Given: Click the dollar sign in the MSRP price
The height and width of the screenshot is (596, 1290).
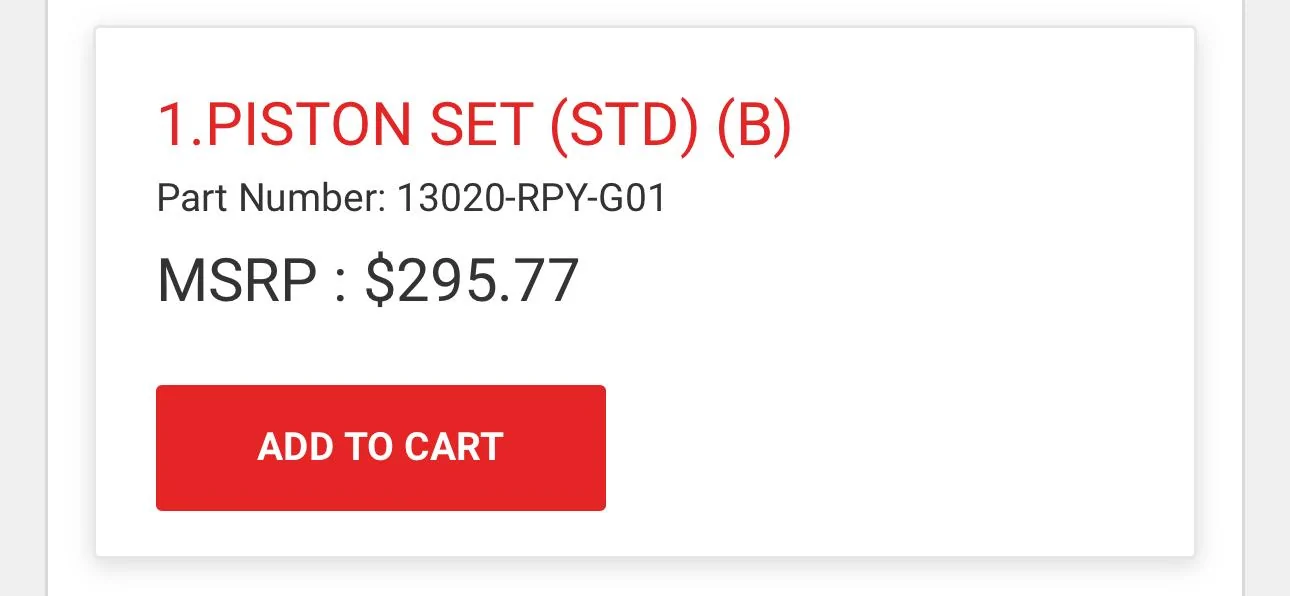Looking at the screenshot, I should (x=379, y=281).
